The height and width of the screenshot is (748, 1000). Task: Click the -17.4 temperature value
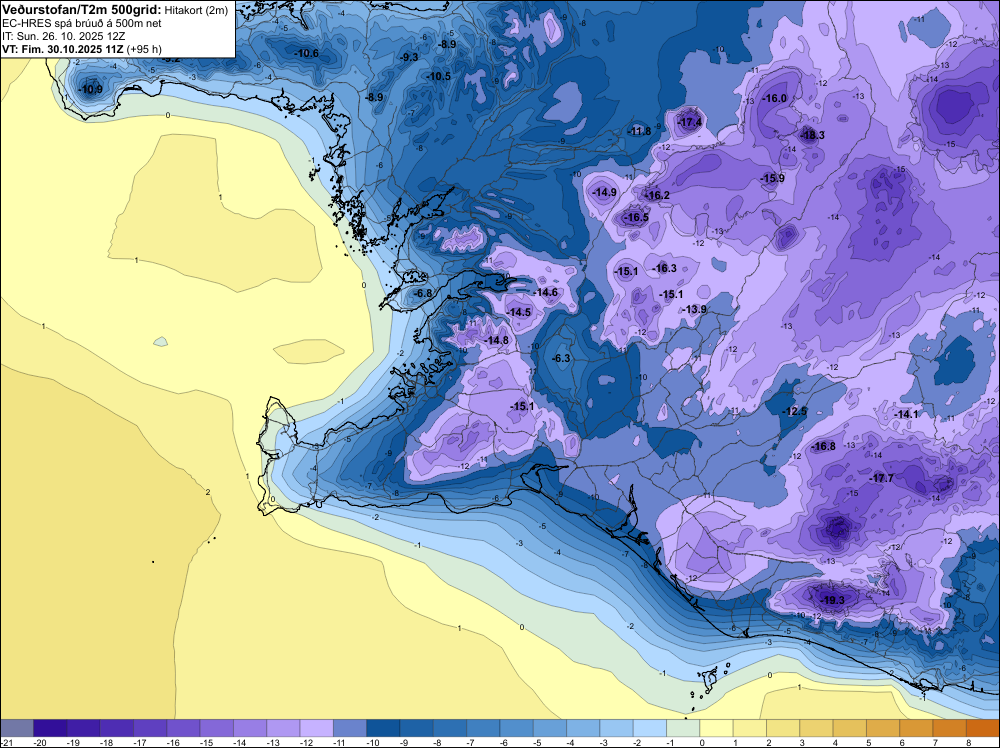point(689,122)
